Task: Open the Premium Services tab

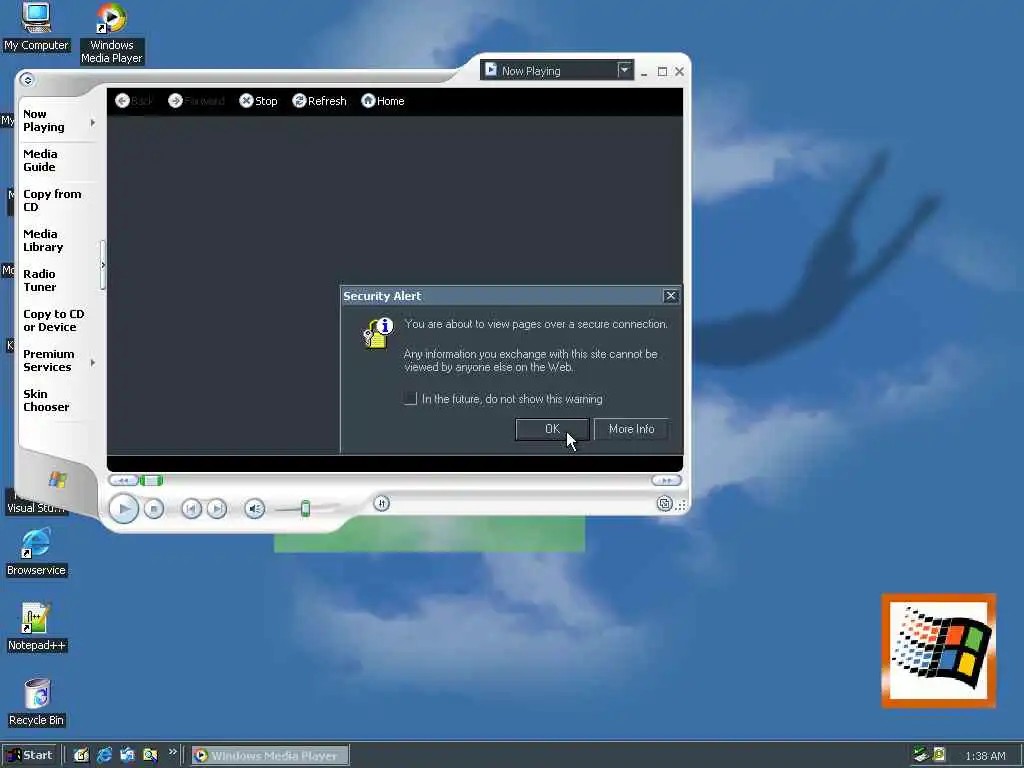Action: pos(48,360)
